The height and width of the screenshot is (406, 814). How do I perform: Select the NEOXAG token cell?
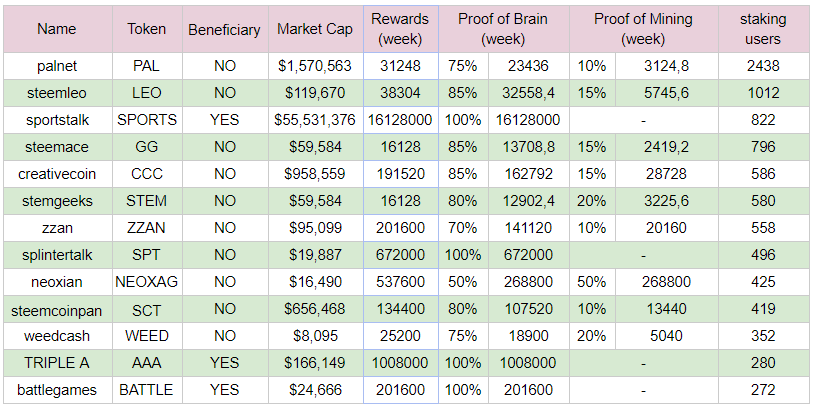(x=147, y=282)
